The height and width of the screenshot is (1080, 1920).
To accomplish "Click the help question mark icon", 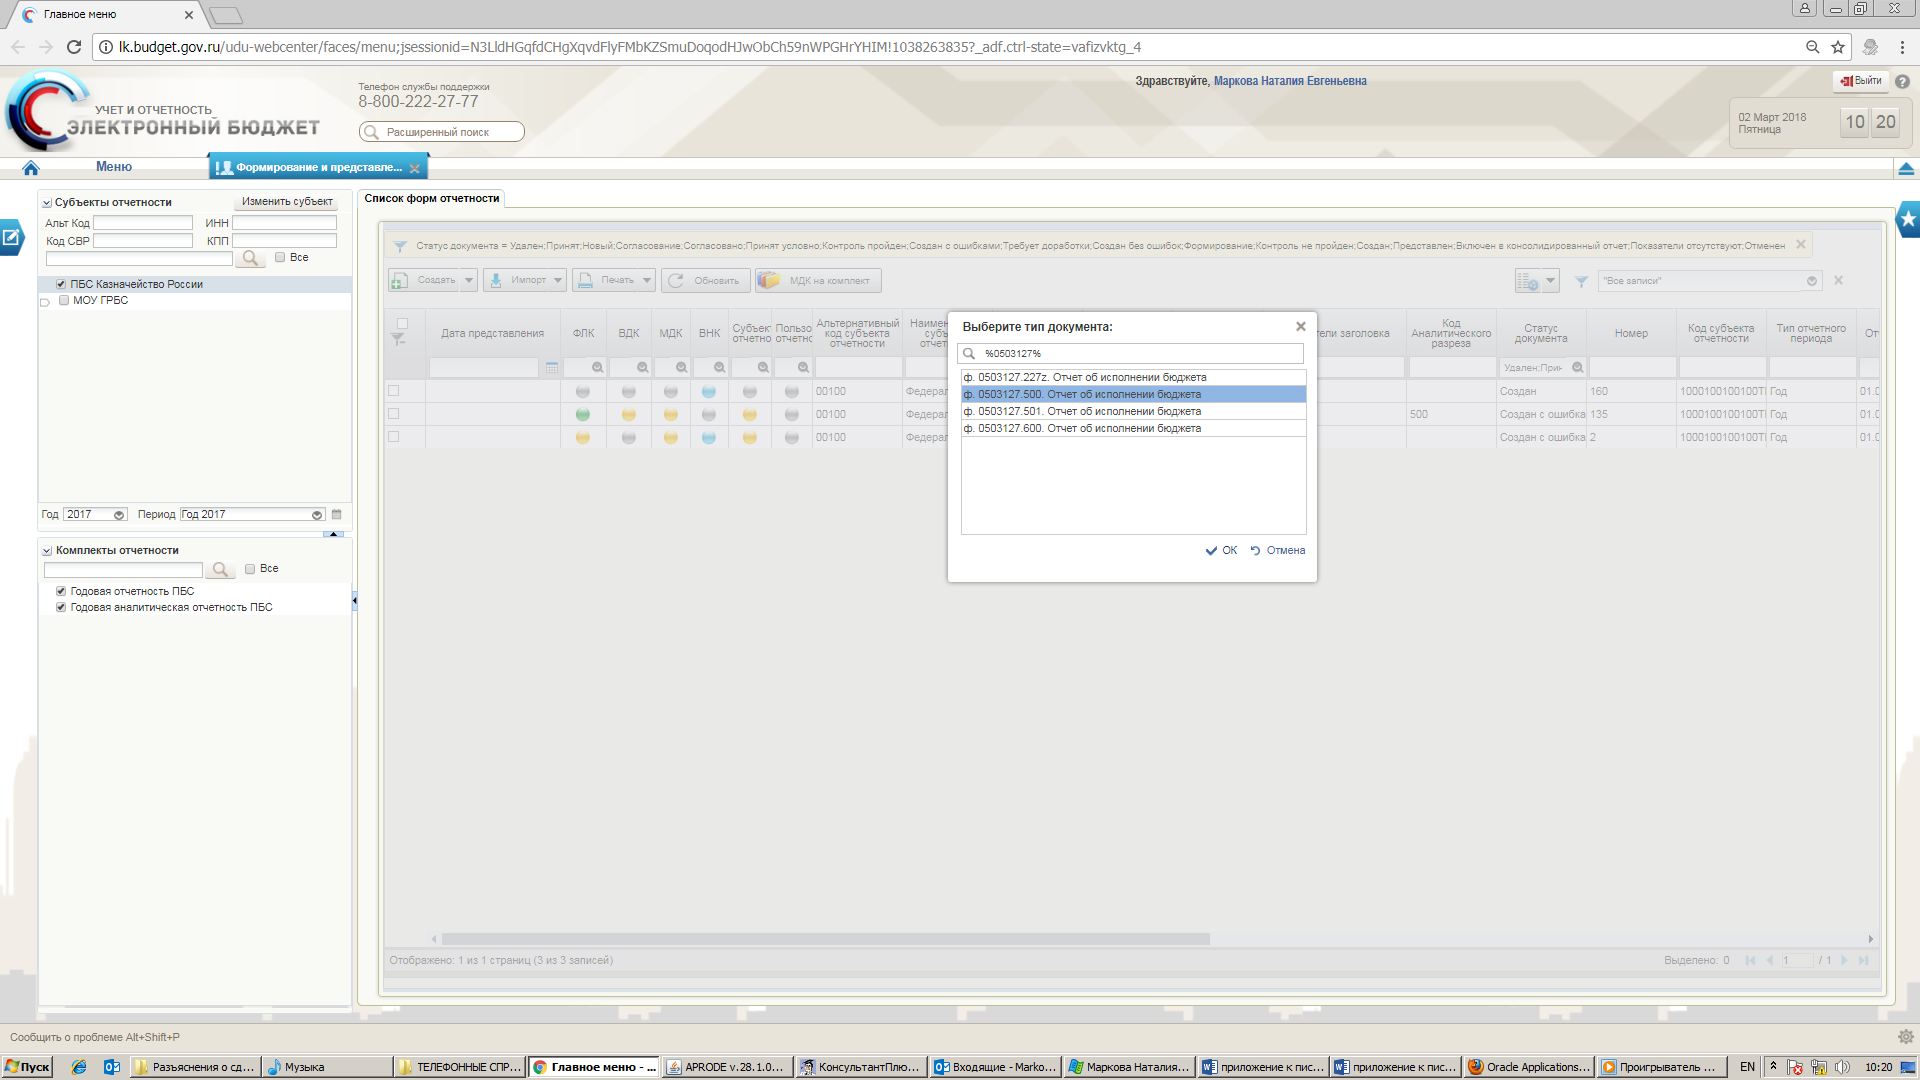I will [x=1902, y=82].
